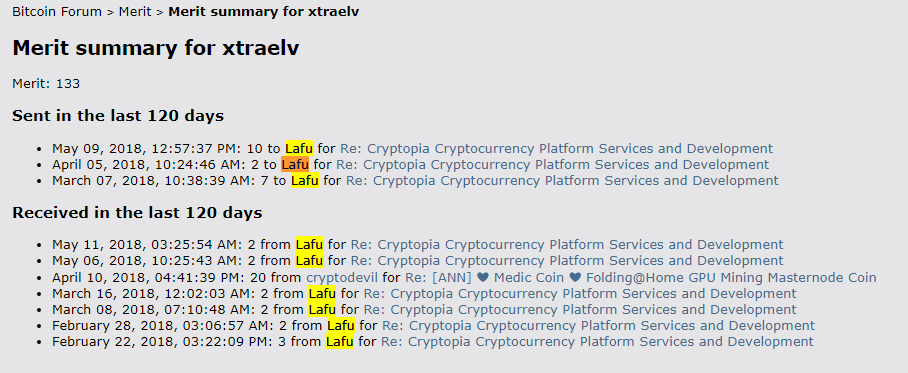Click the orange-highlighted Lafu in the April 05 entry
The image size is (908, 373).
(295, 164)
